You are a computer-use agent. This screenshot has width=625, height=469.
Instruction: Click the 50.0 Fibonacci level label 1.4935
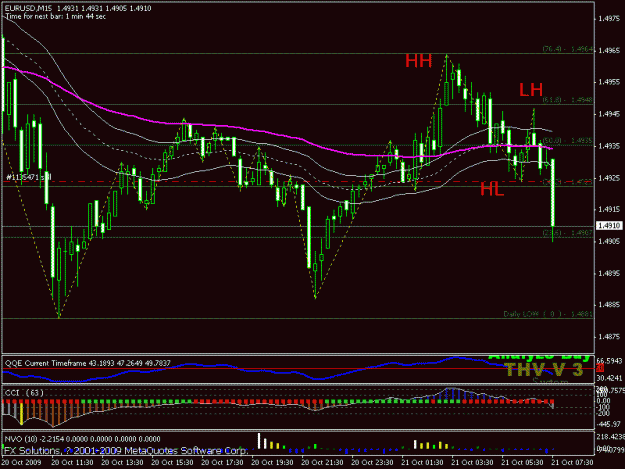pos(568,141)
